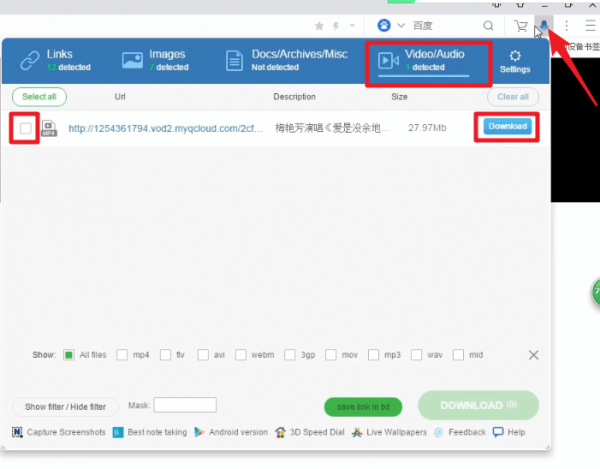Click into the Mask input field
600x469 pixels.
pos(185,405)
